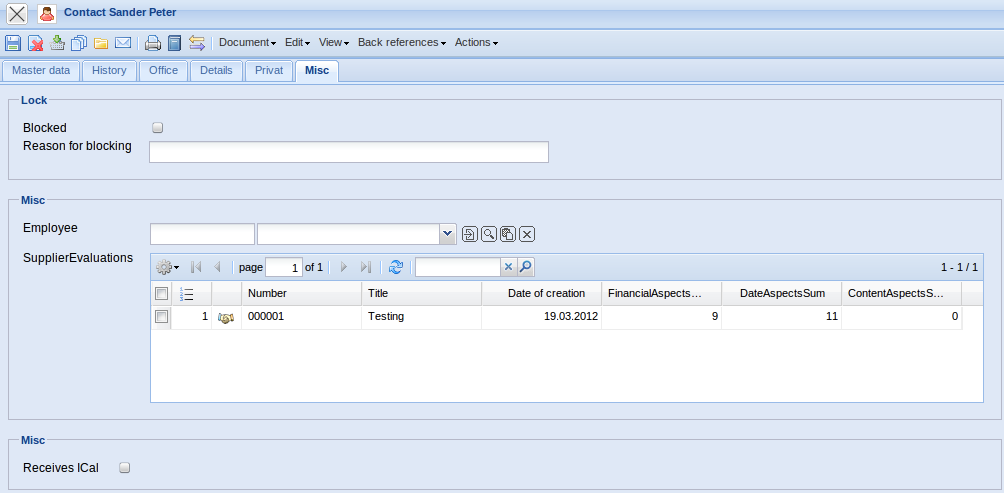
Task: Open the Document menu
Action: pyautogui.click(x=247, y=43)
